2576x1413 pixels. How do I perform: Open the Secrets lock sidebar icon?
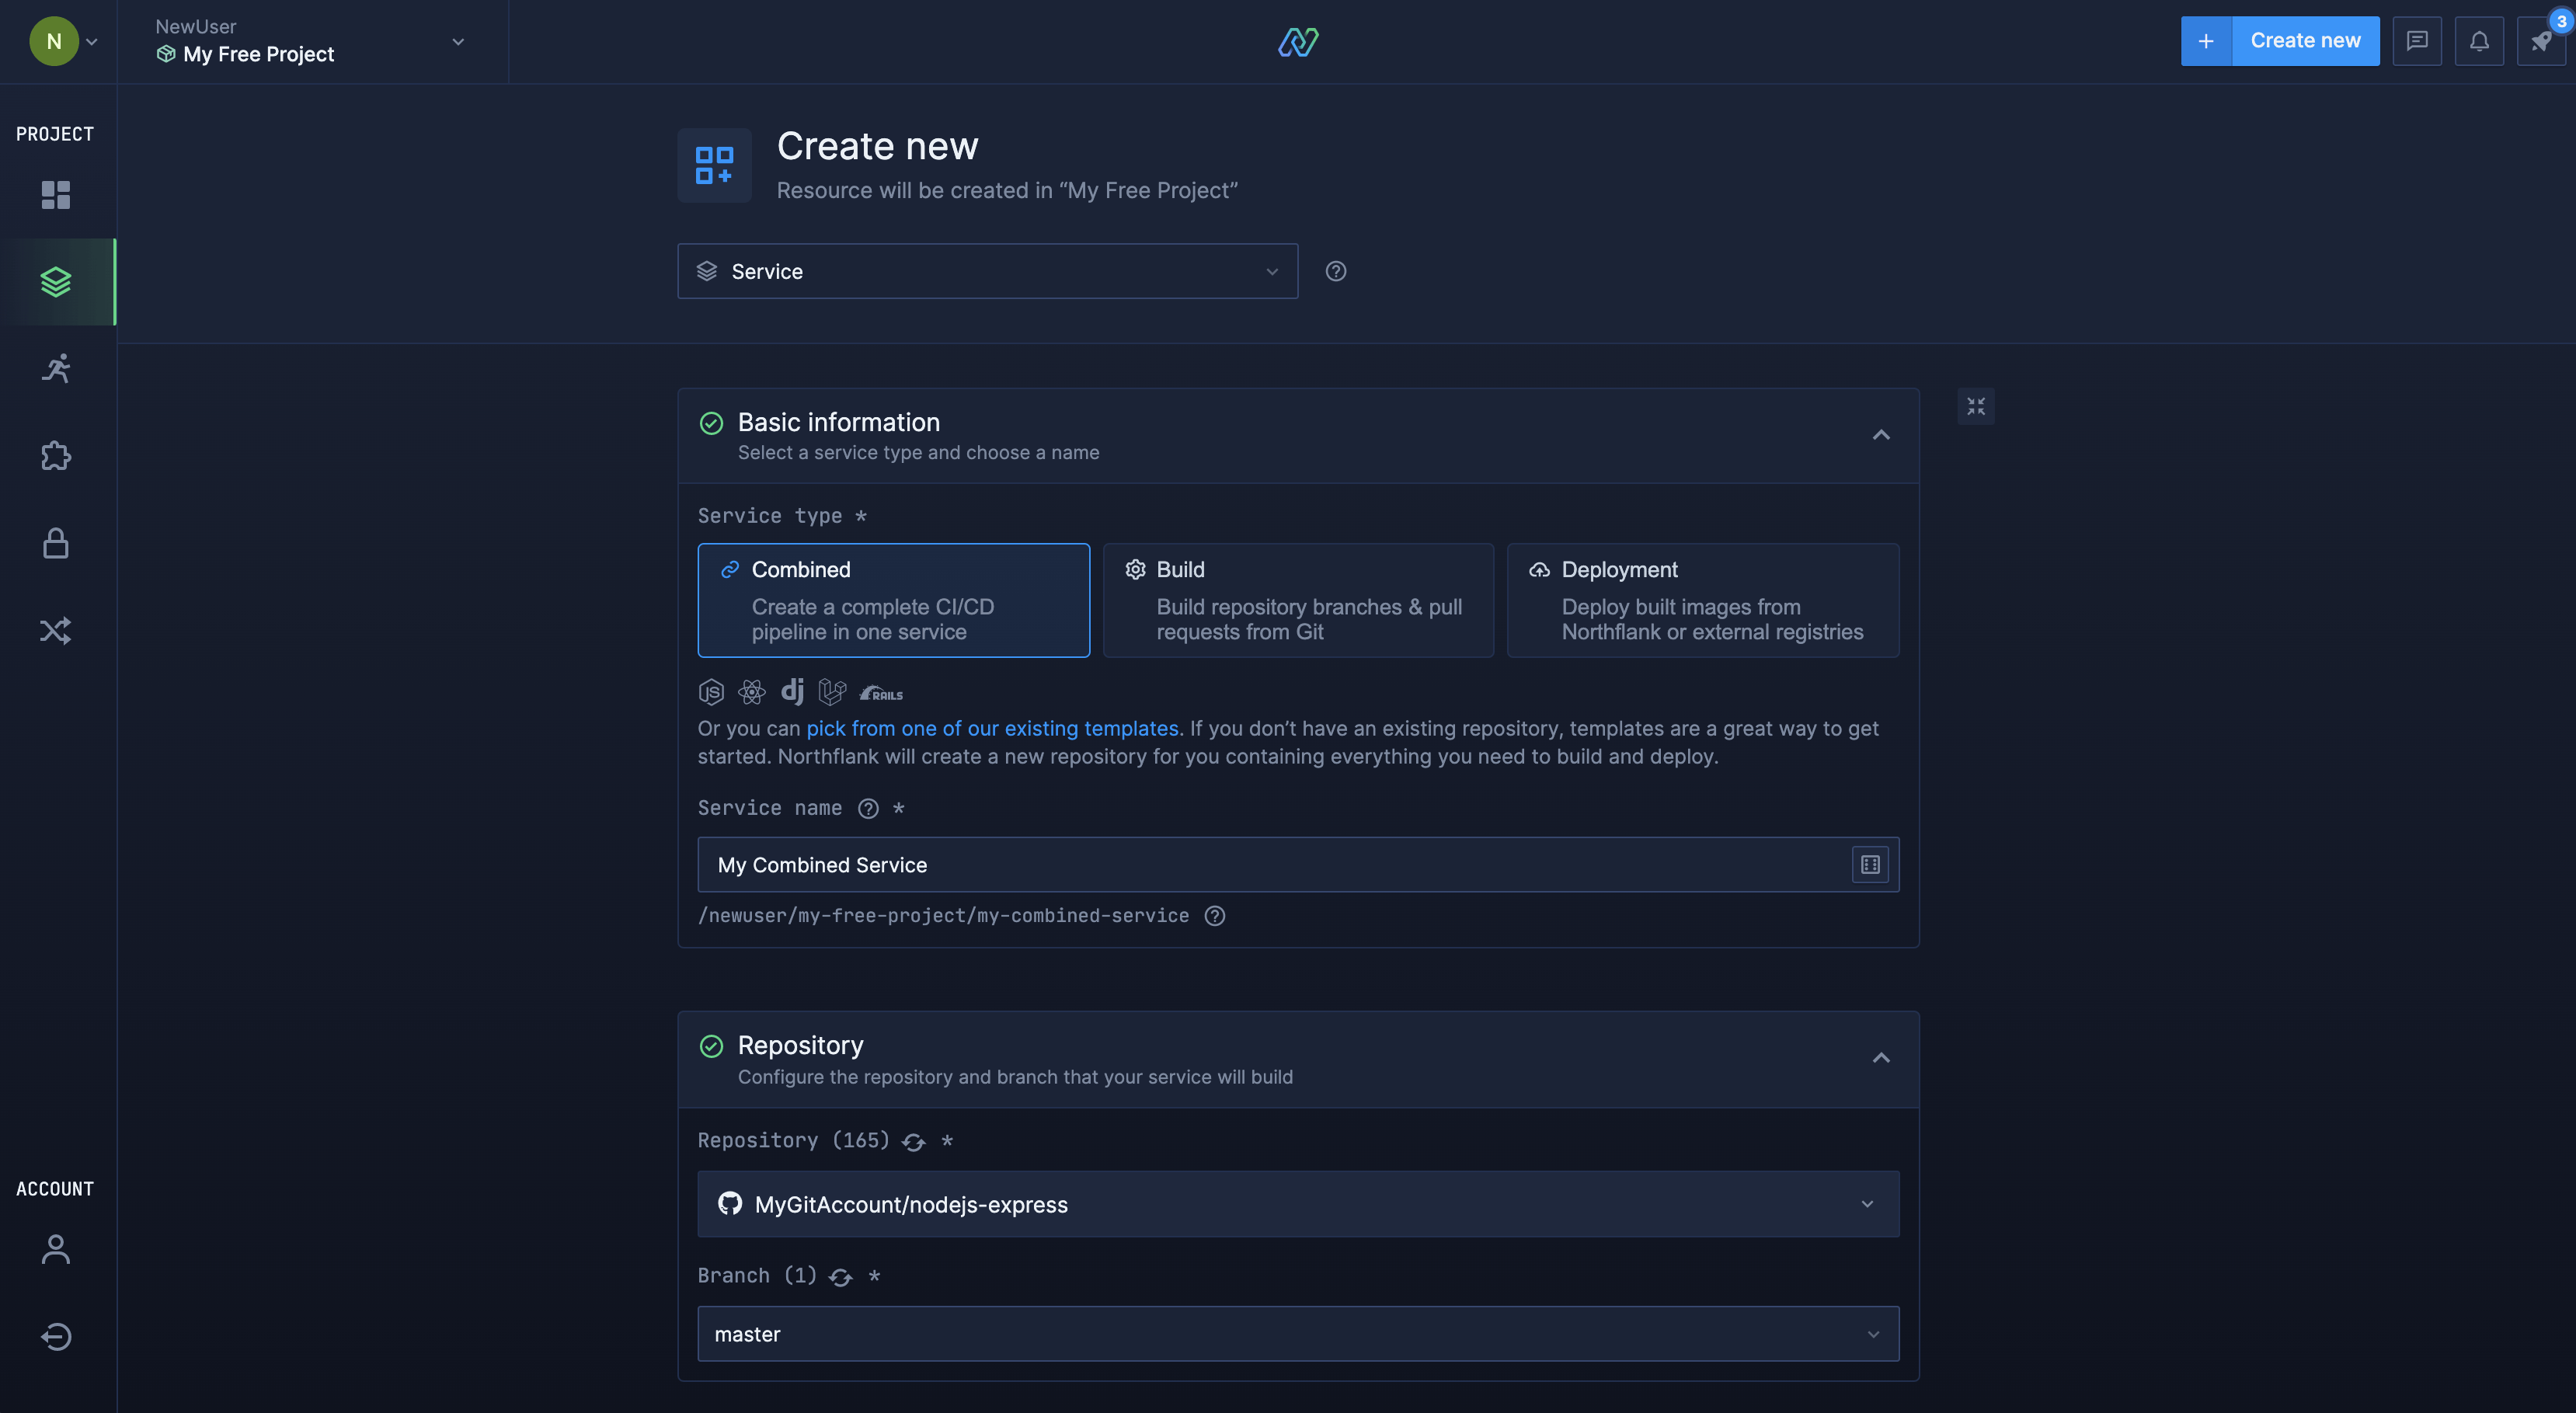(56, 543)
